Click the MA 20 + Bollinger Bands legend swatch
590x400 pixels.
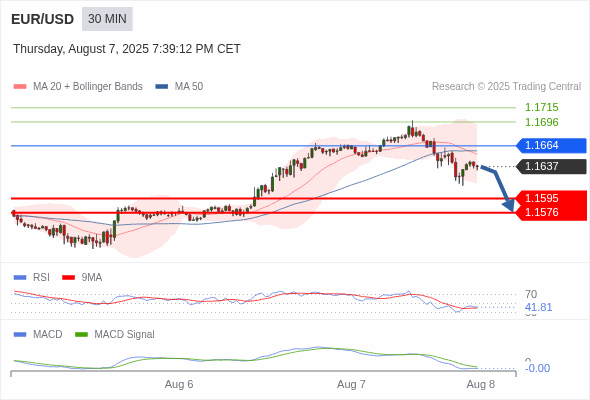(x=20, y=87)
